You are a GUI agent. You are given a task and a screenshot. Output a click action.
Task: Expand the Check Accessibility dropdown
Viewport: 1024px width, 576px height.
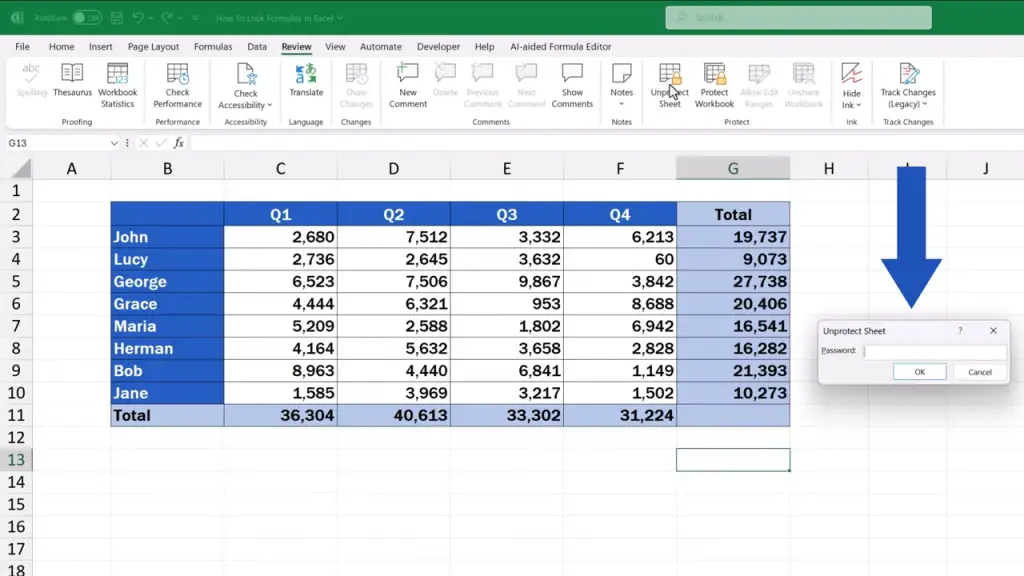(x=246, y=100)
